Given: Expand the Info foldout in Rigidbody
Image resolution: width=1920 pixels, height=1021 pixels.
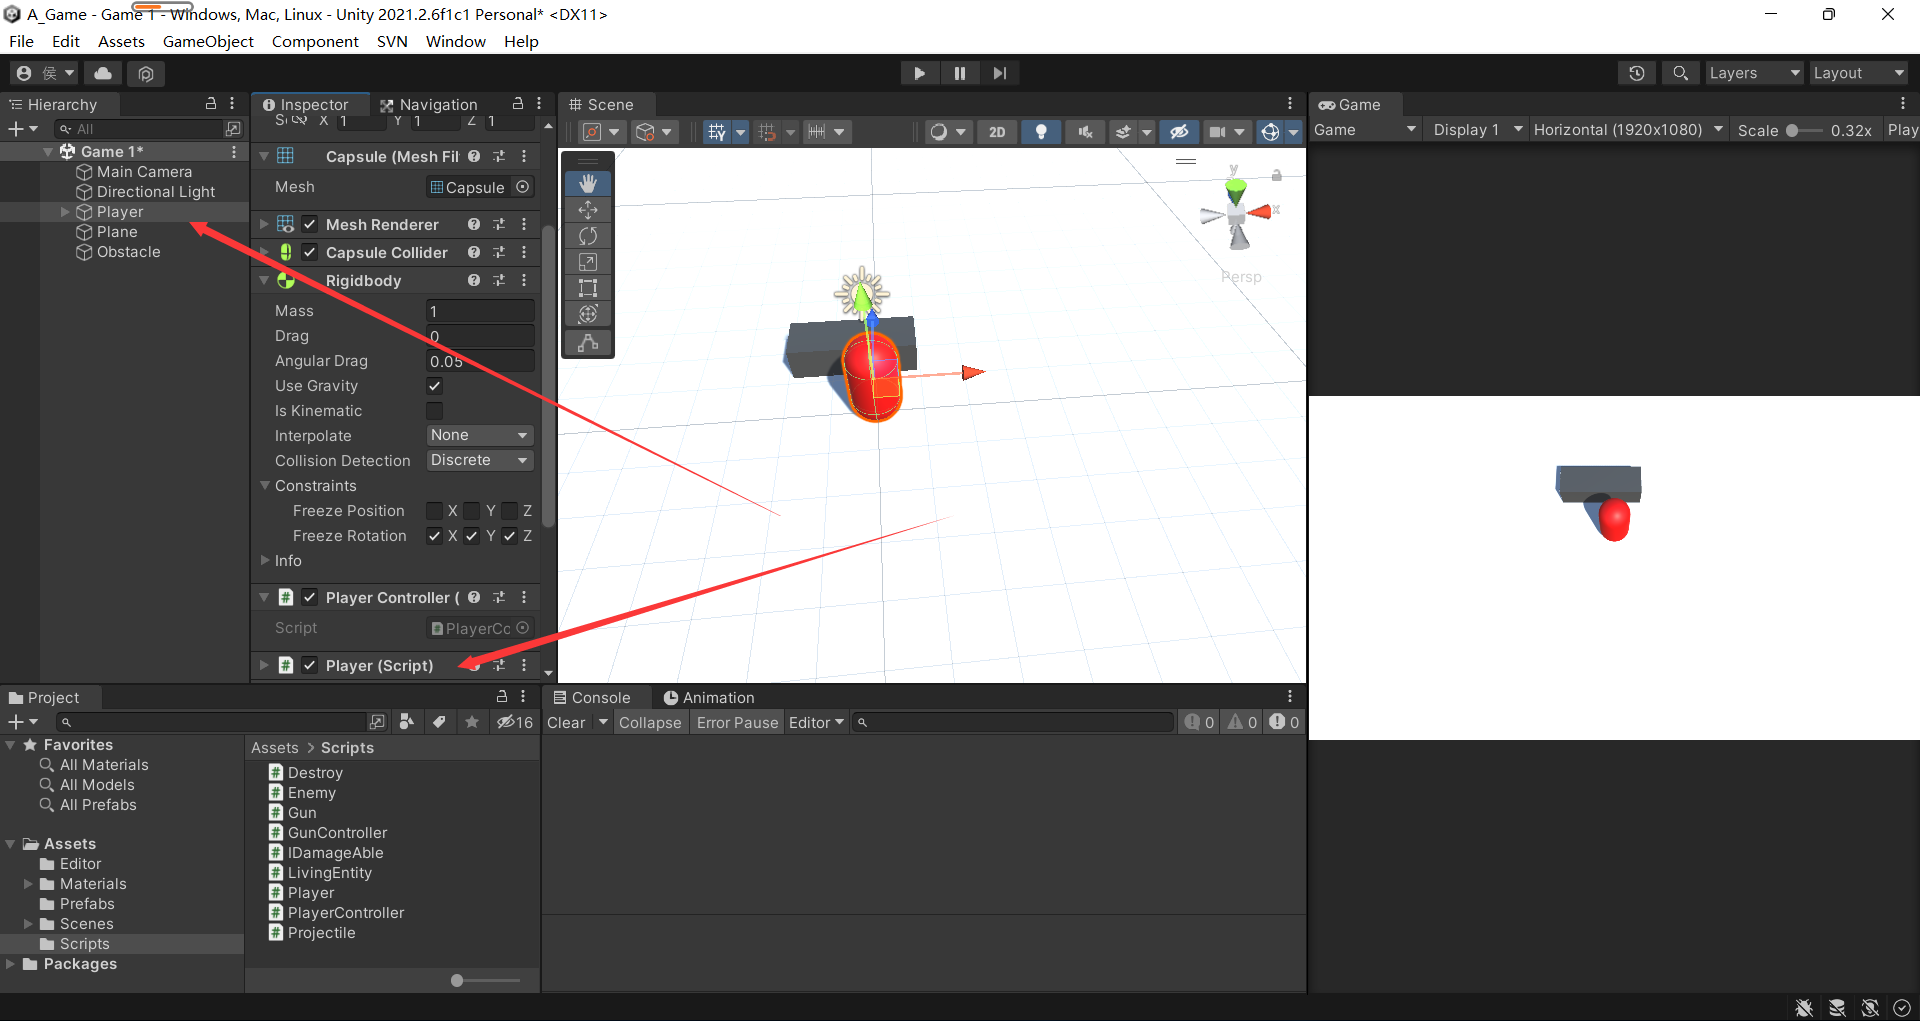Looking at the screenshot, I should (265, 561).
